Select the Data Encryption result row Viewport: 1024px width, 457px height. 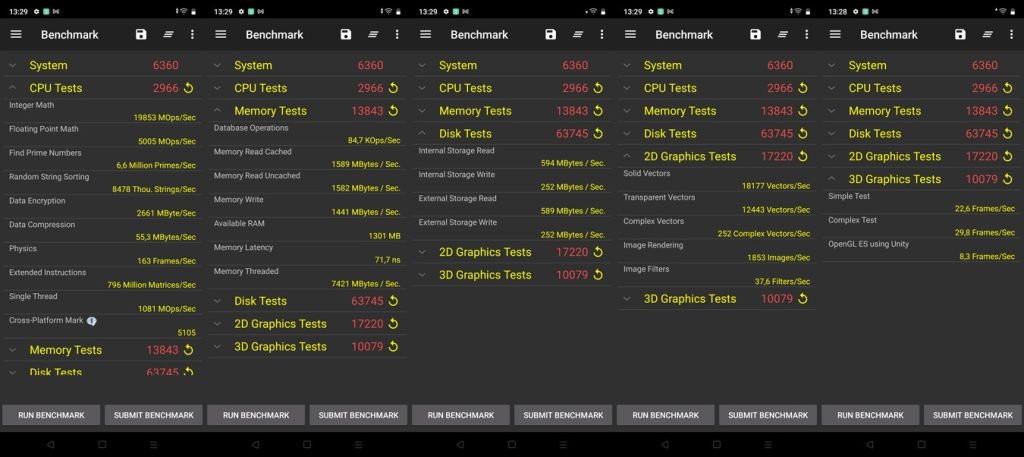pyautogui.click(x=103, y=207)
